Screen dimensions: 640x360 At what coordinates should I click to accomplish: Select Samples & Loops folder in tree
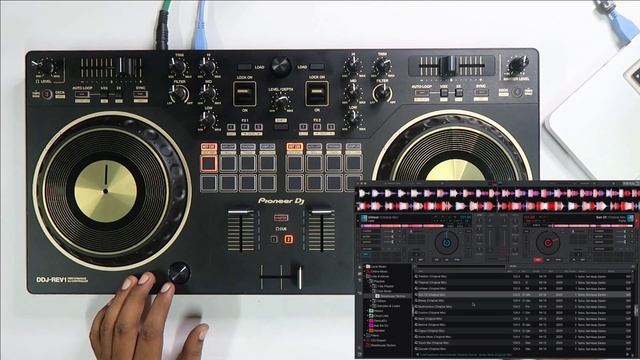point(388,306)
